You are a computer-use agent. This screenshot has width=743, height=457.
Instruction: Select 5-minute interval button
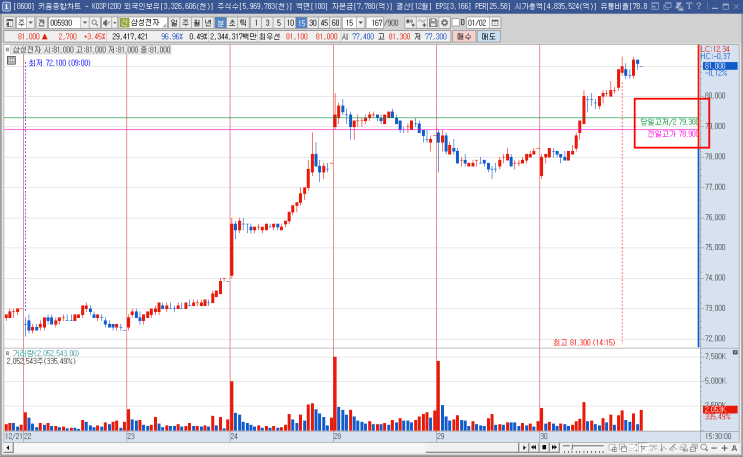pyautogui.click(x=279, y=23)
